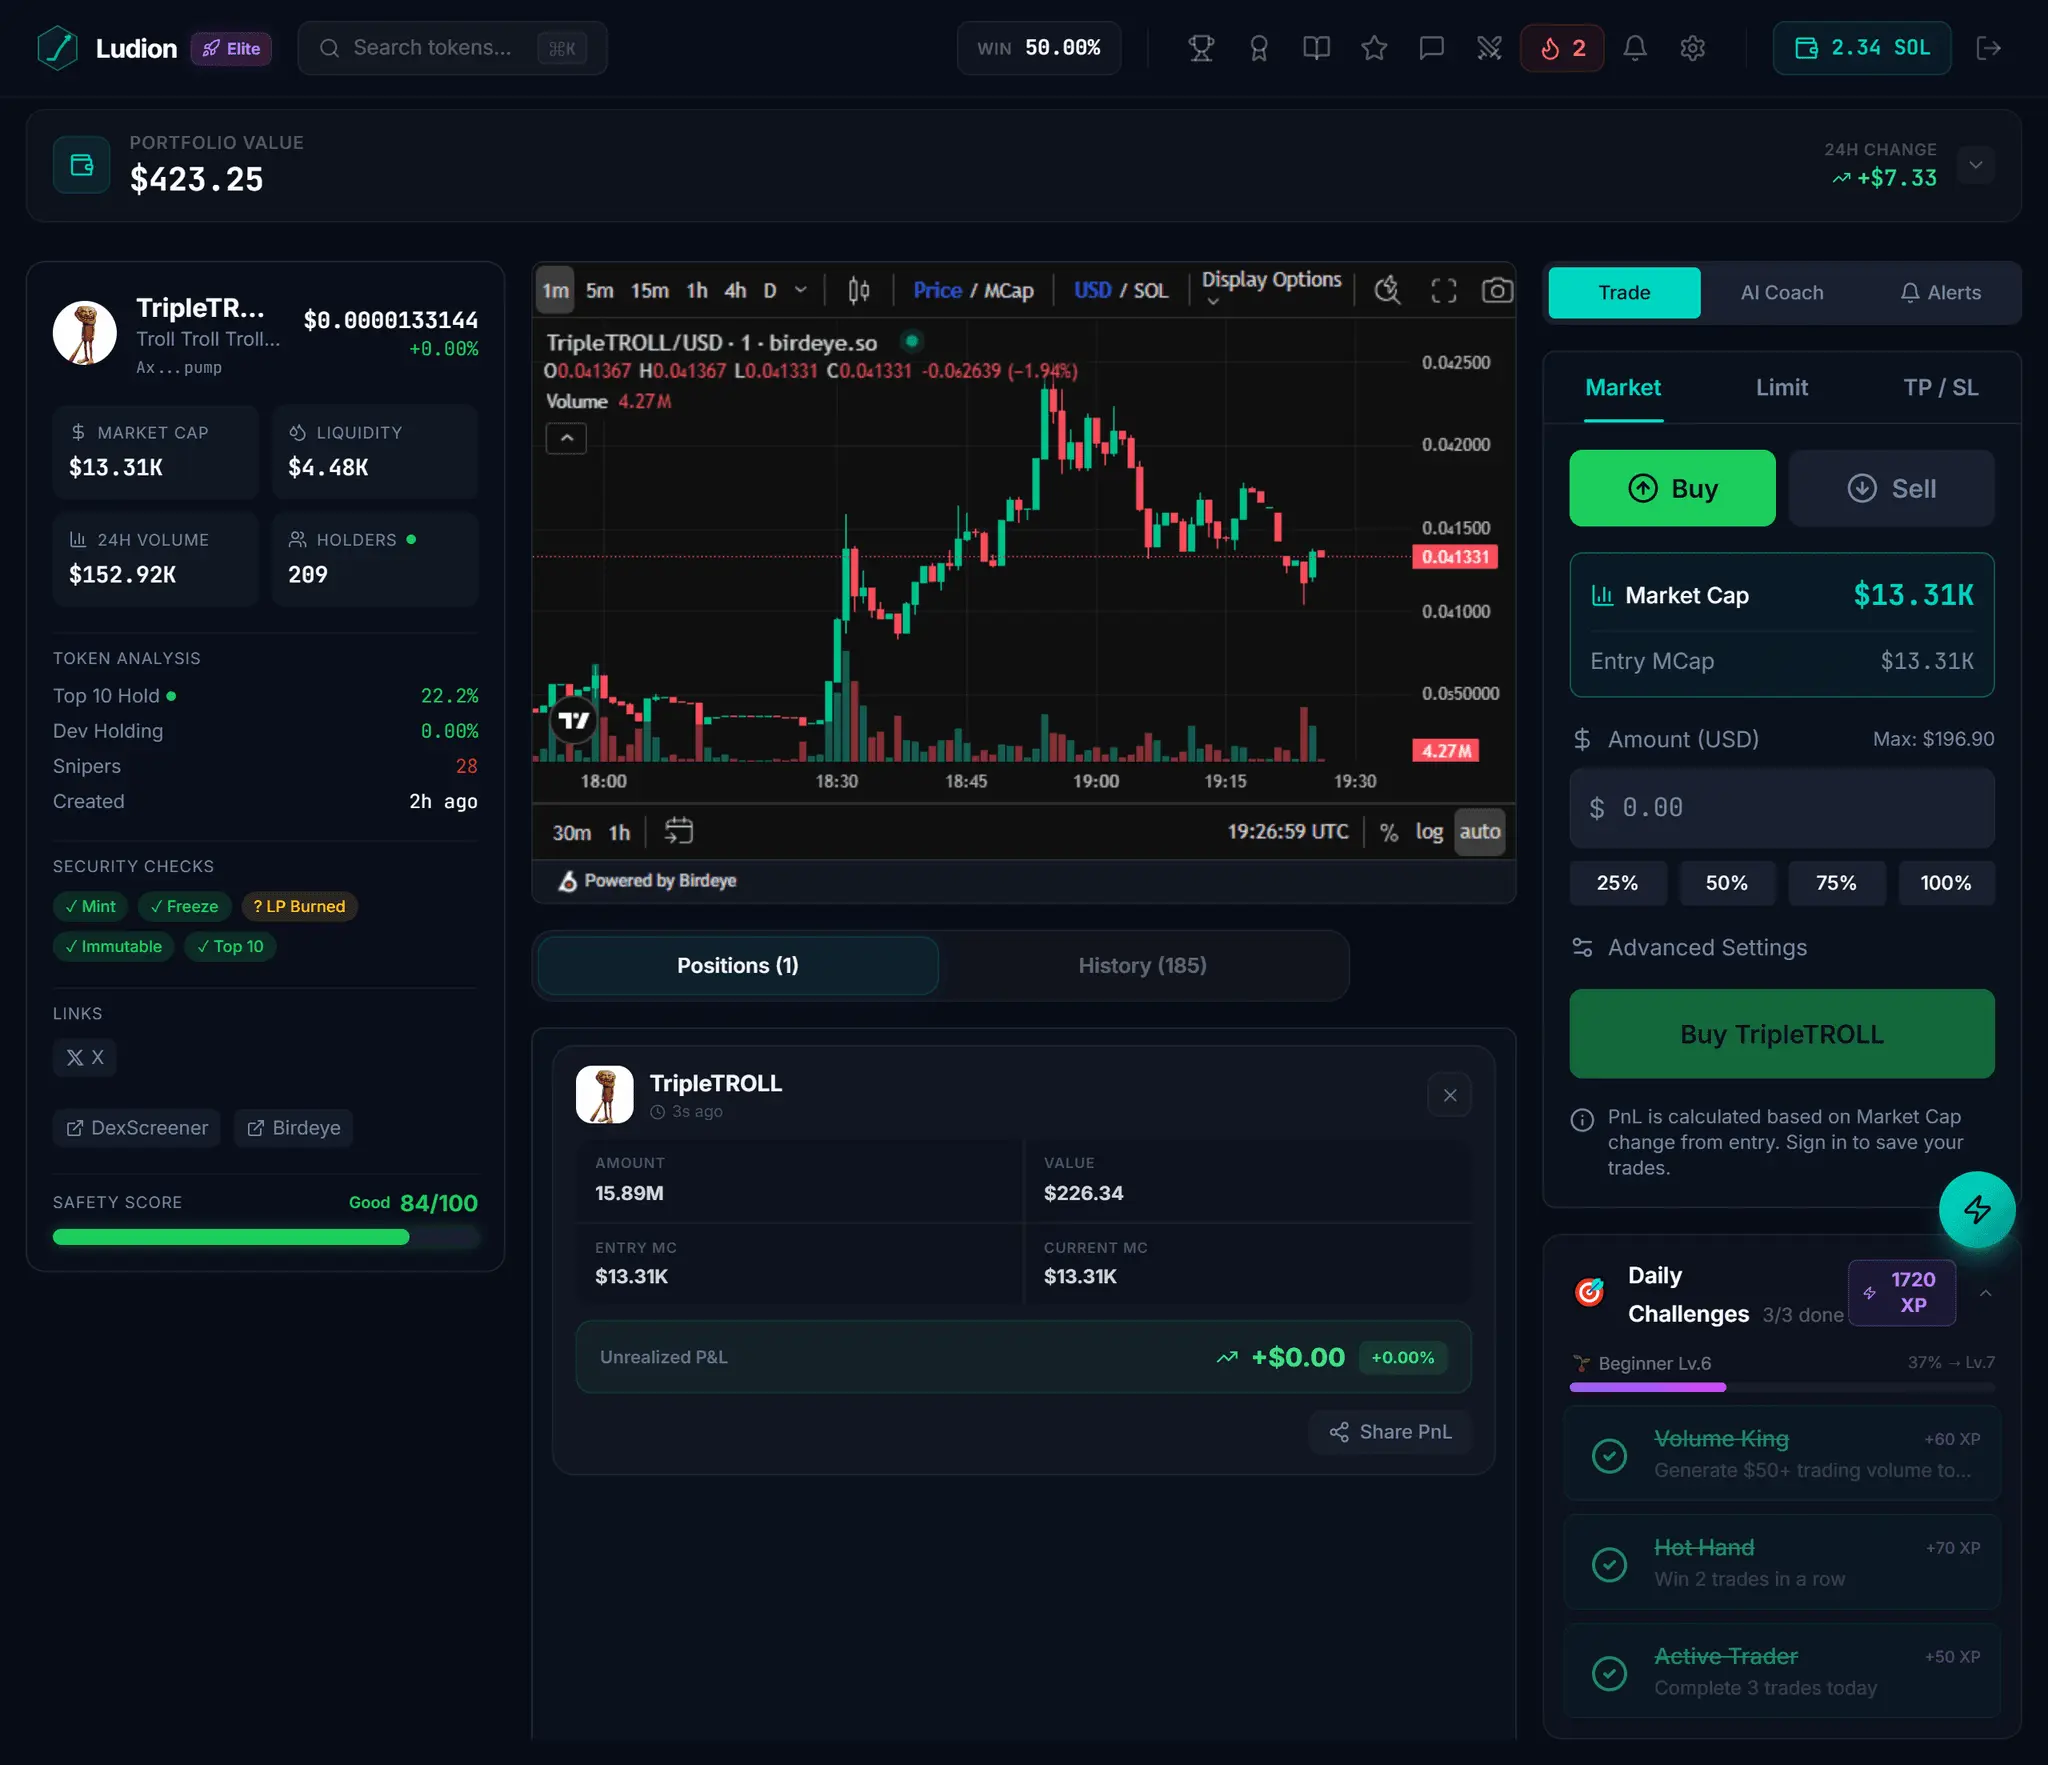
Task: Collapse the Daily Challenges panel
Action: point(1986,1293)
